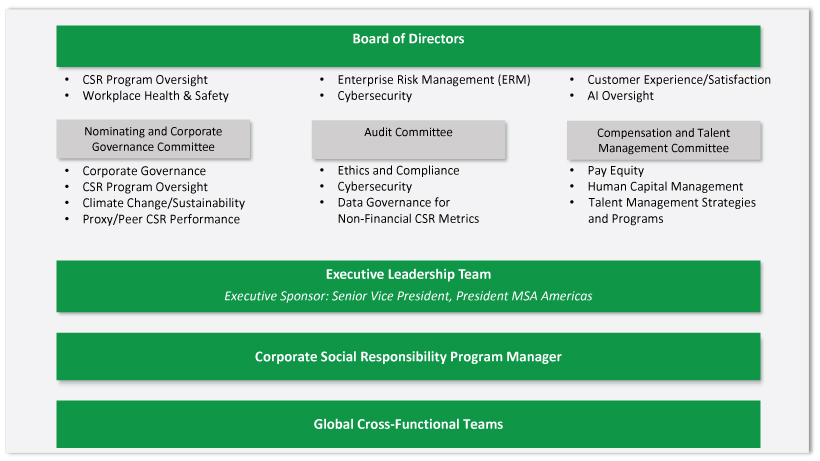
Task: Click Data Governance for Non-Financial CSR Metrics
Action: click(407, 211)
